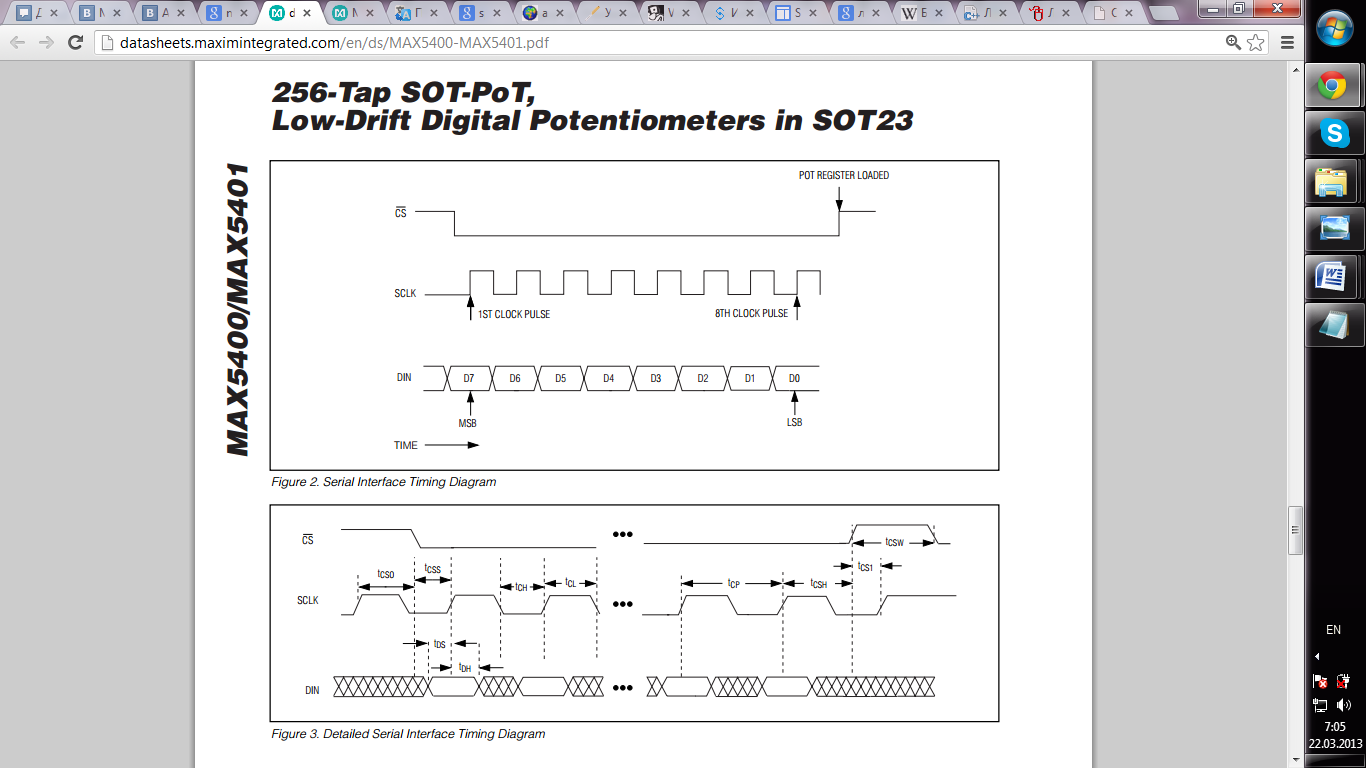The image size is (1366, 768).
Task: Open the network tray icon
Action: (x=1320, y=705)
